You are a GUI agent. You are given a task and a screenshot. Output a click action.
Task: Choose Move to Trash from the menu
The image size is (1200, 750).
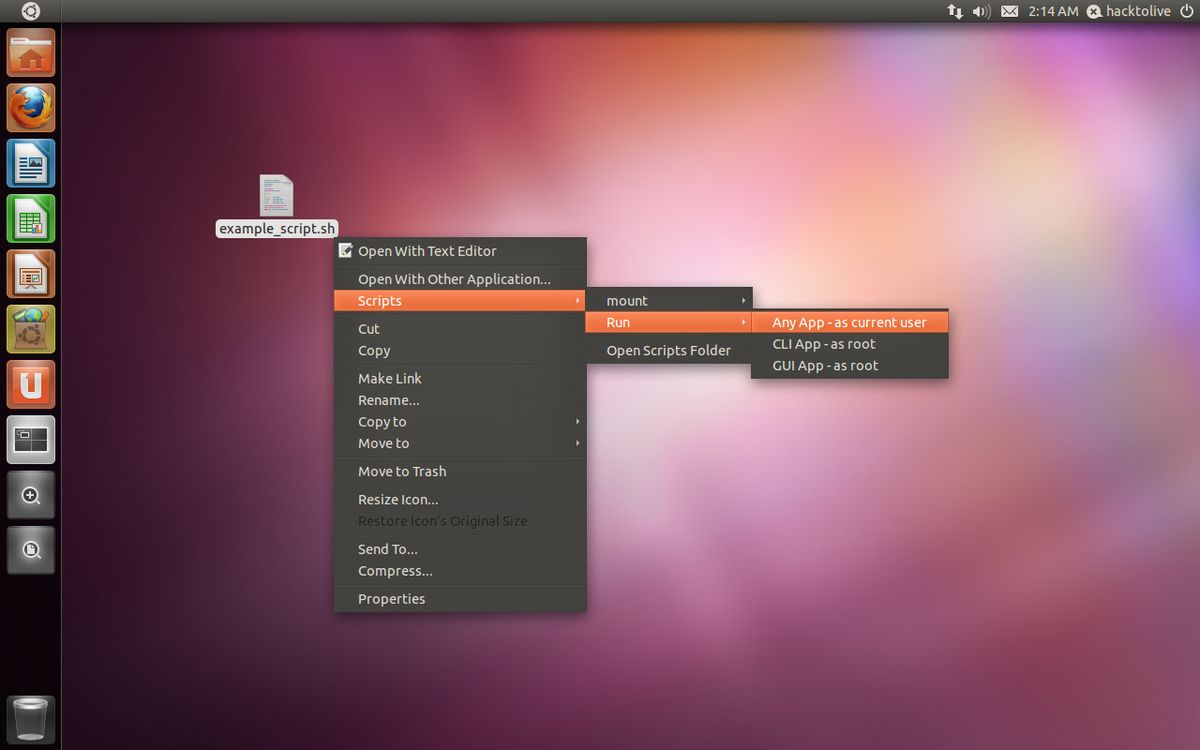pyautogui.click(x=402, y=471)
